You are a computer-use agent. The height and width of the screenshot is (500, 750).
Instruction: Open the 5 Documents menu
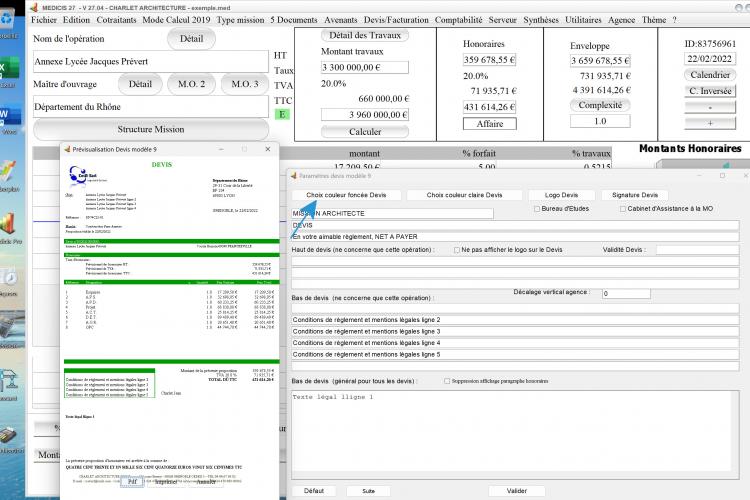pyautogui.click(x=294, y=20)
